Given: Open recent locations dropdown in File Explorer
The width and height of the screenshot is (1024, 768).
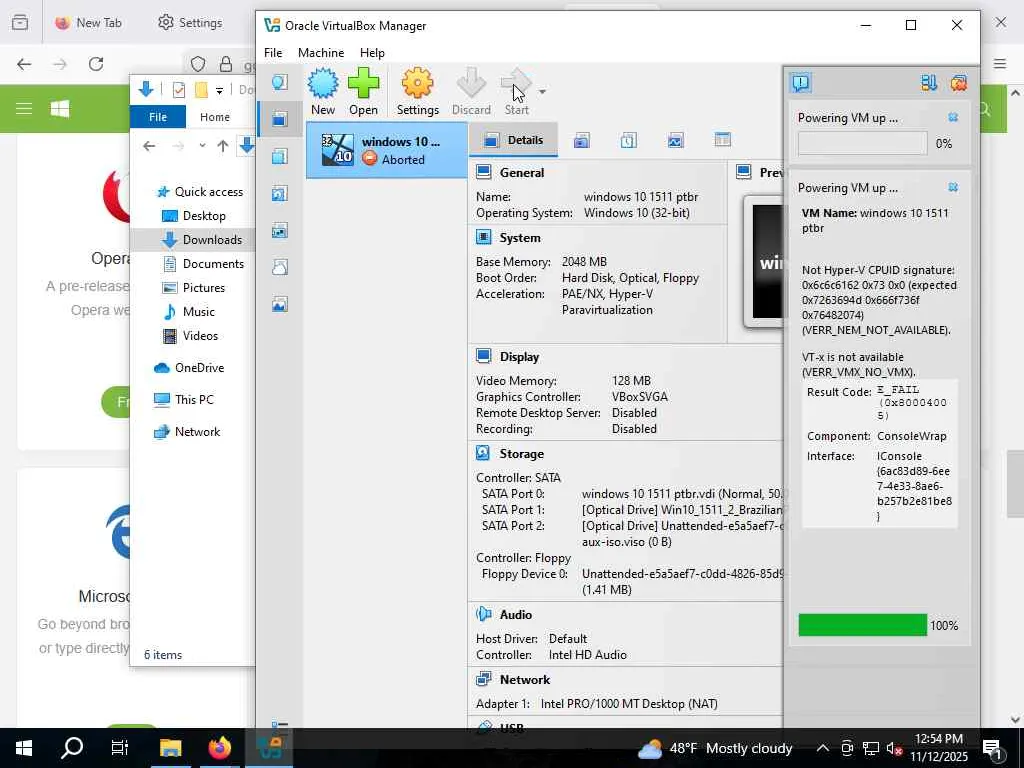Looking at the screenshot, I should click(x=202, y=146).
